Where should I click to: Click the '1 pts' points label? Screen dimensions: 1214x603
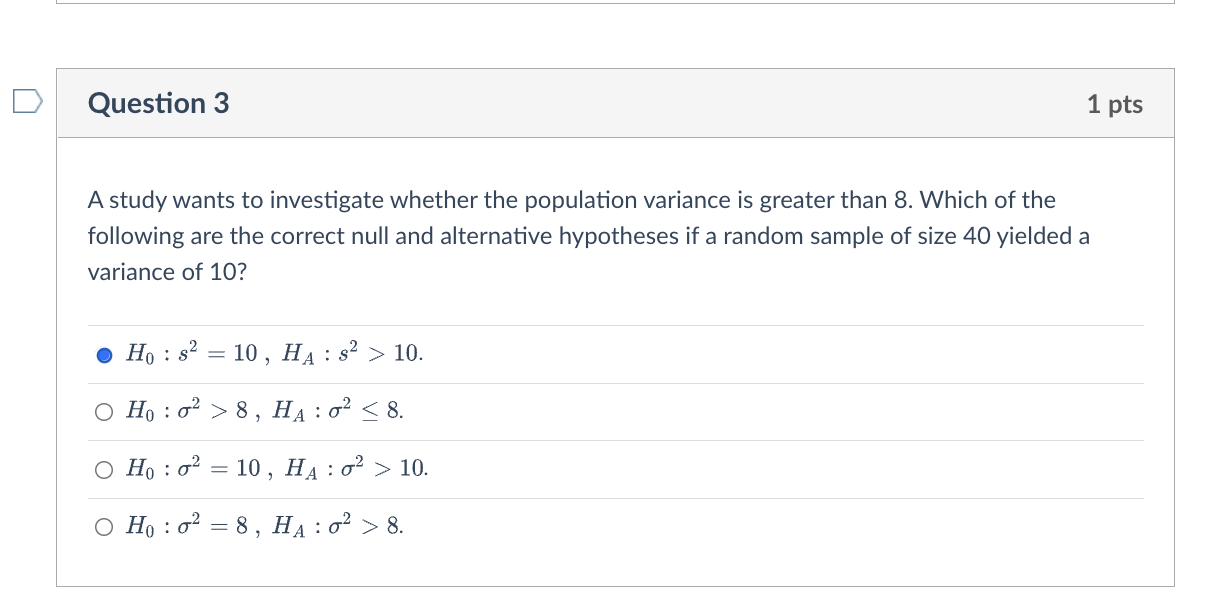(x=1114, y=104)
